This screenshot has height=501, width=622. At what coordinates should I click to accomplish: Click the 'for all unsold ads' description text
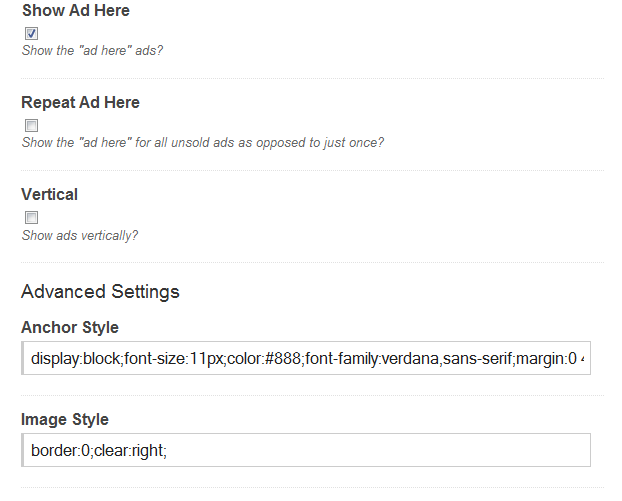click(184, 143)
